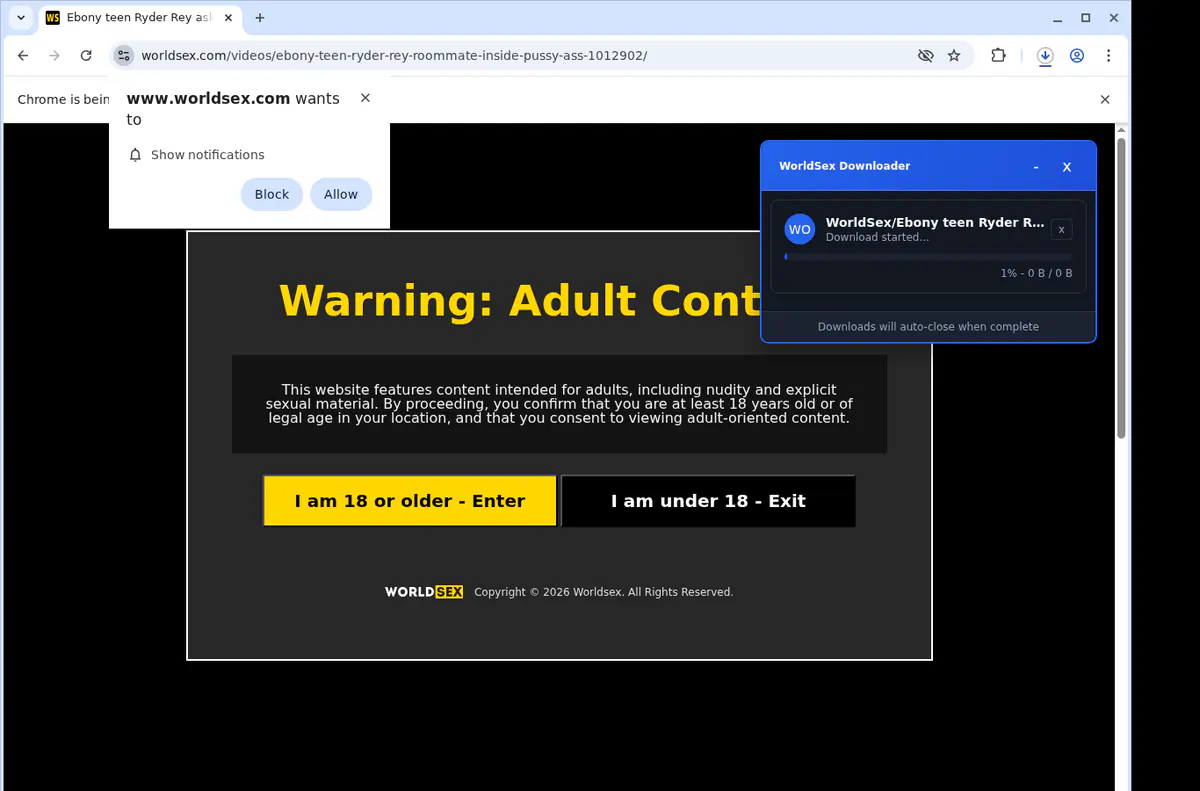Open Chrome downloads icon in toolbar
This screenshot has width=1200, height=791.
click(x=1045, y=56)
